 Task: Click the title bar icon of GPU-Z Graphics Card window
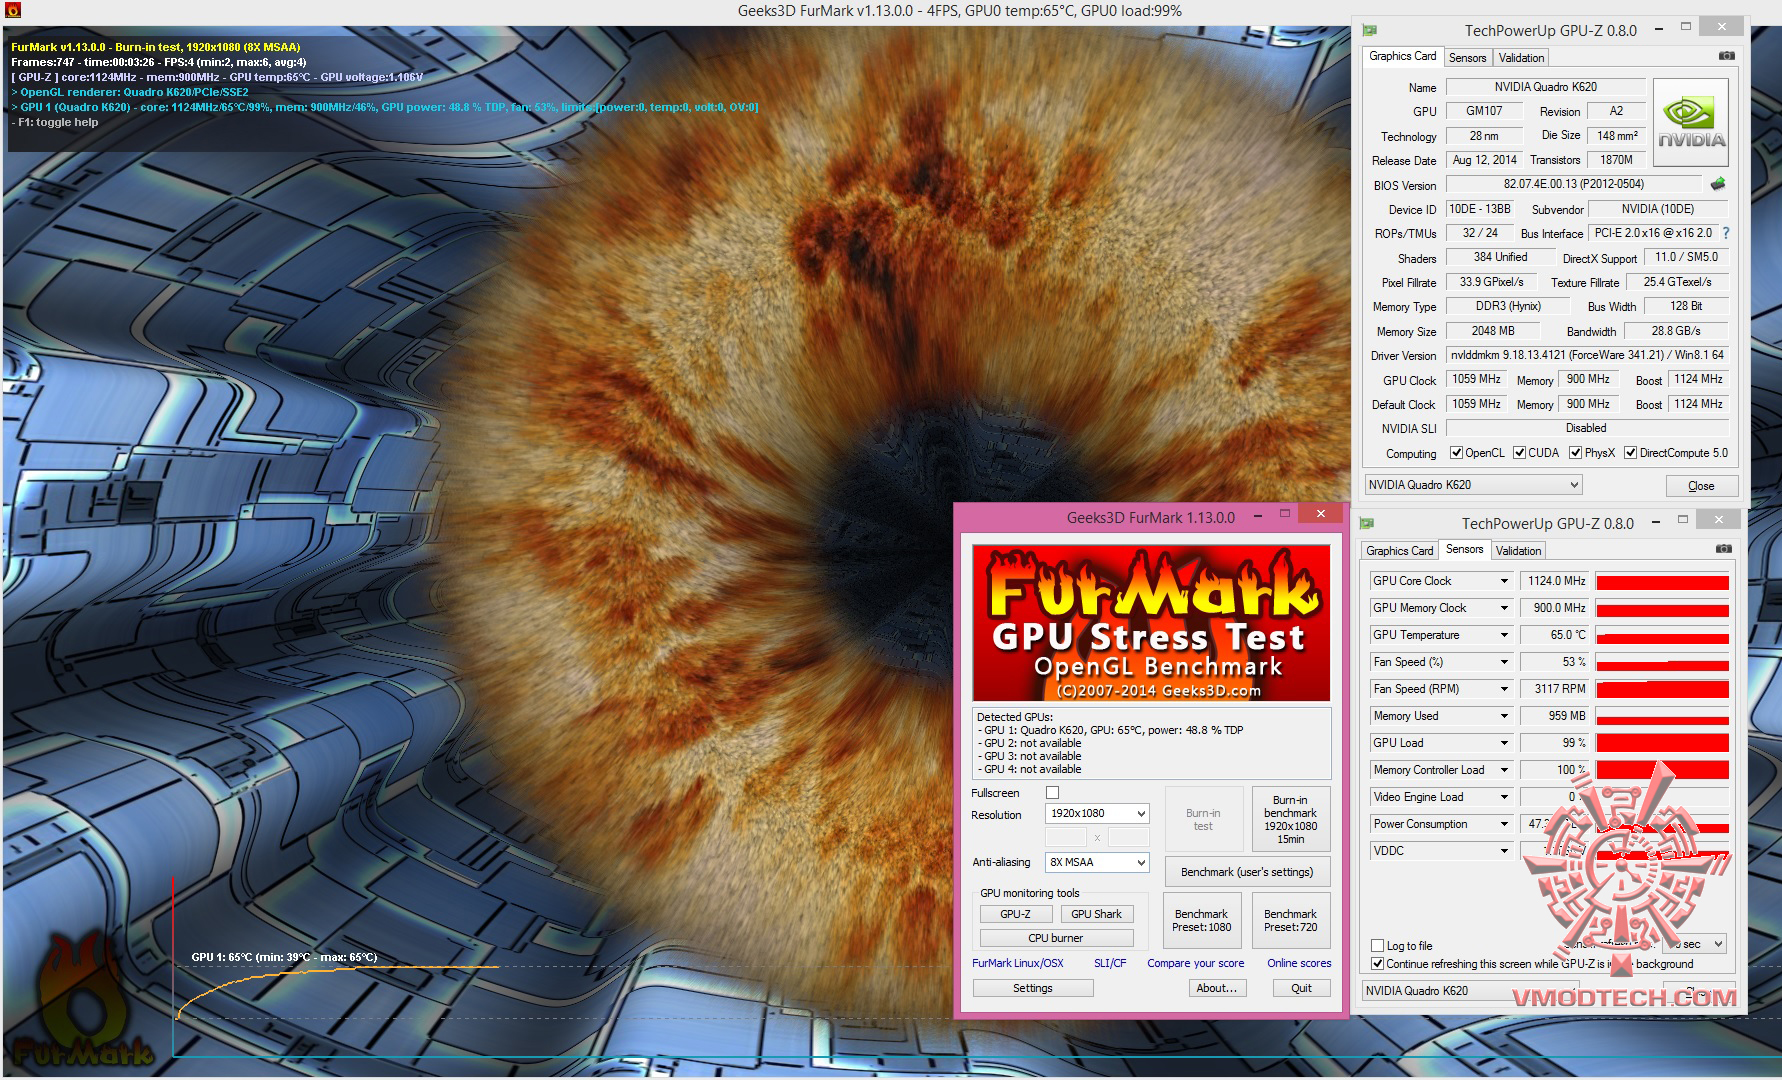click(x=1369, y=30)
